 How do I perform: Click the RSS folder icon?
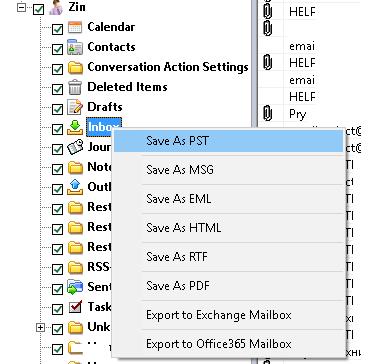point(75,267)
